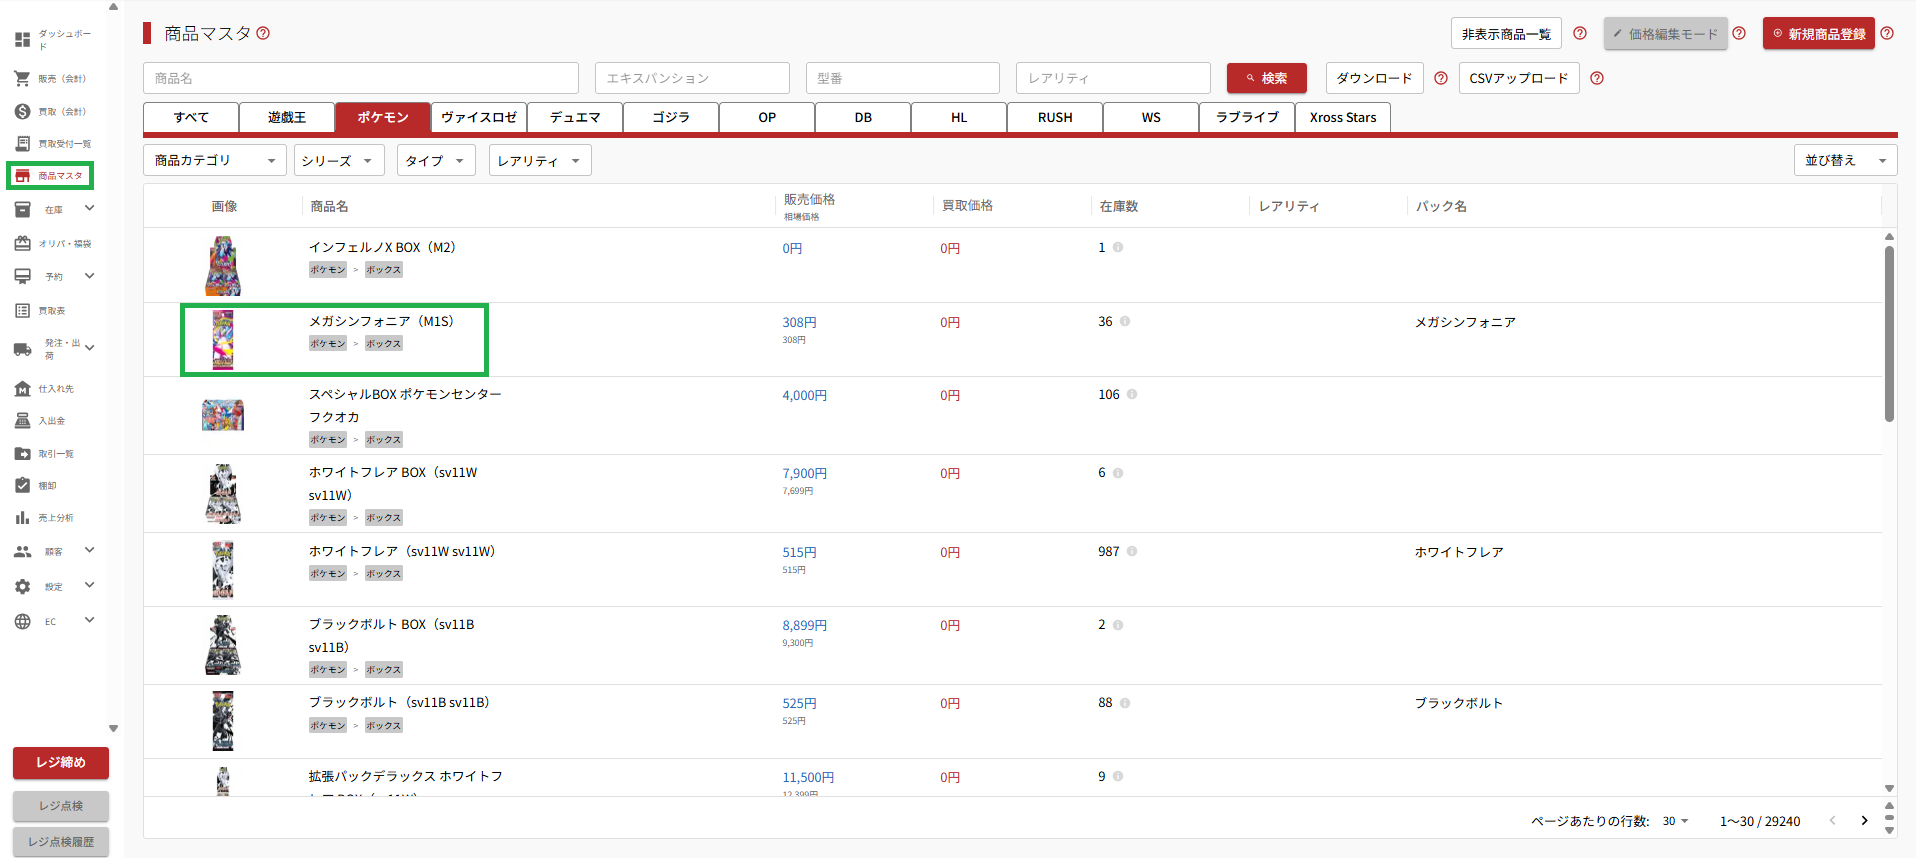Open 買取表 list icon
1916x858 pixels.
22,311
